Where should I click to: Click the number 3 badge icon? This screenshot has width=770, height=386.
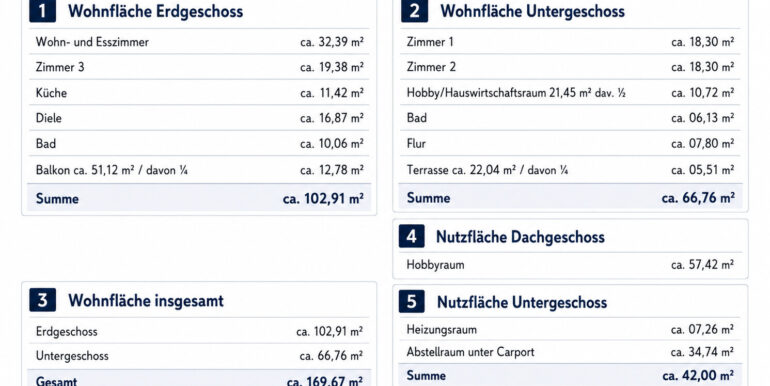[x=42, y=300]
